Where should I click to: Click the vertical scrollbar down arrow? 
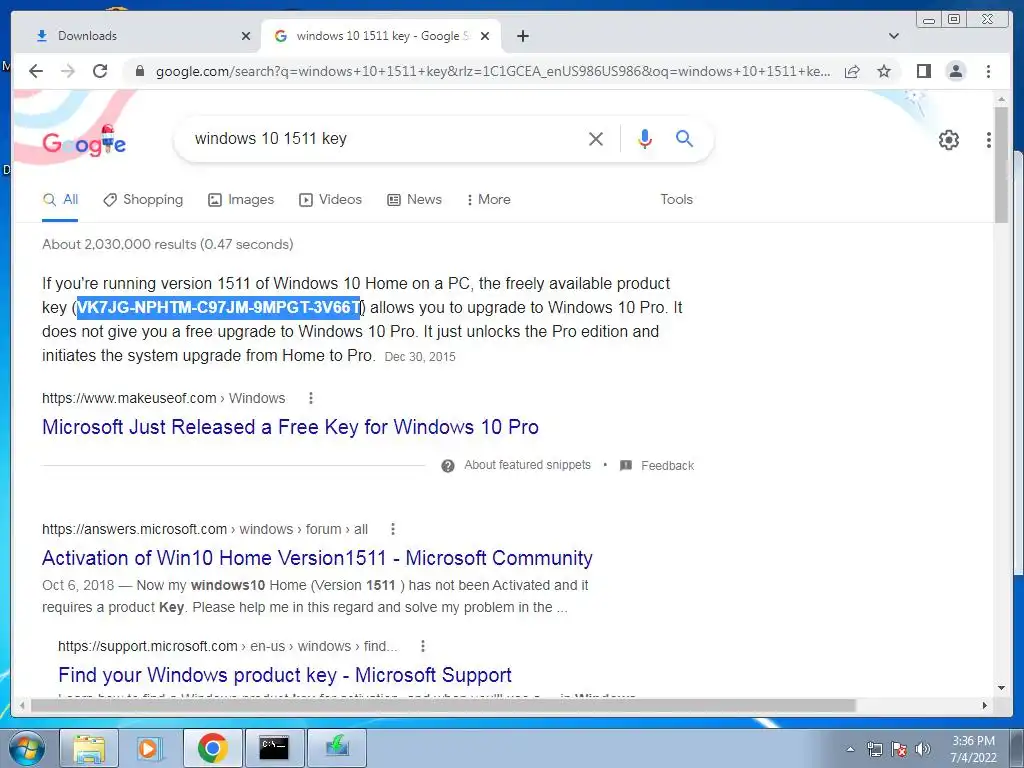(1001, 688)
